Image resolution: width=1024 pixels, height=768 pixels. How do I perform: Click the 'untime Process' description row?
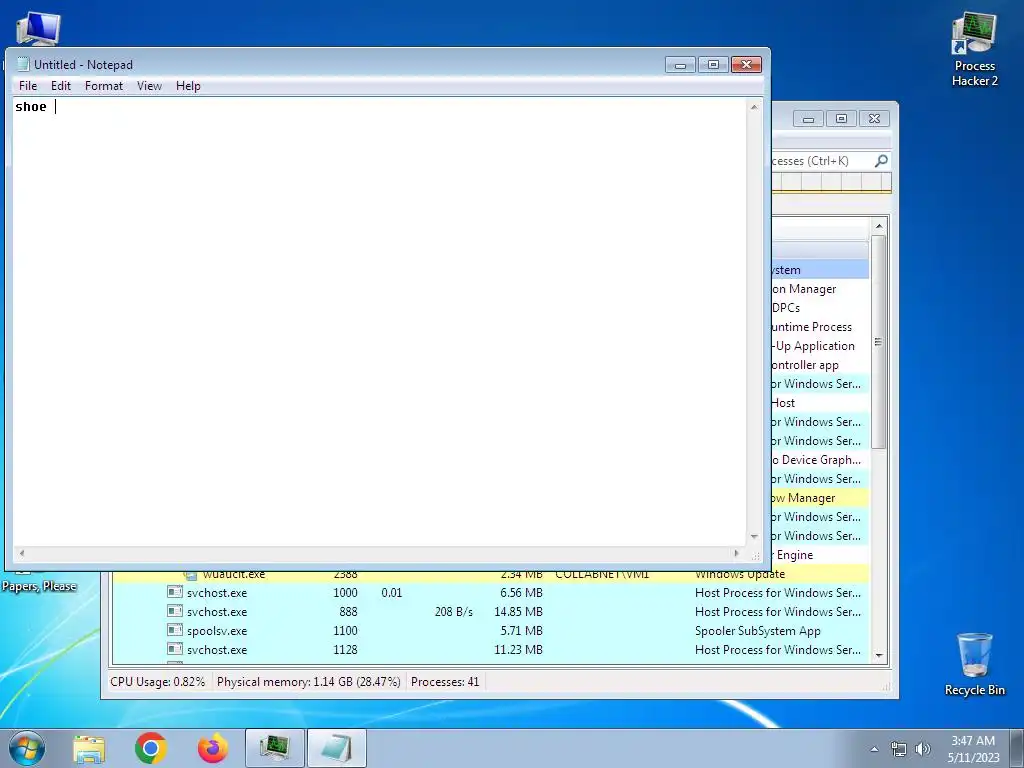tap(820, 327)
